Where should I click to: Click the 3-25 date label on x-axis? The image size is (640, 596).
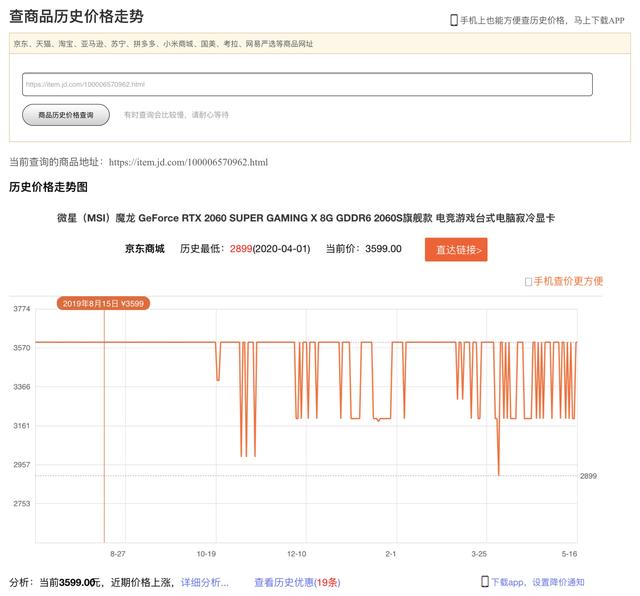click(x=479, y=554)
